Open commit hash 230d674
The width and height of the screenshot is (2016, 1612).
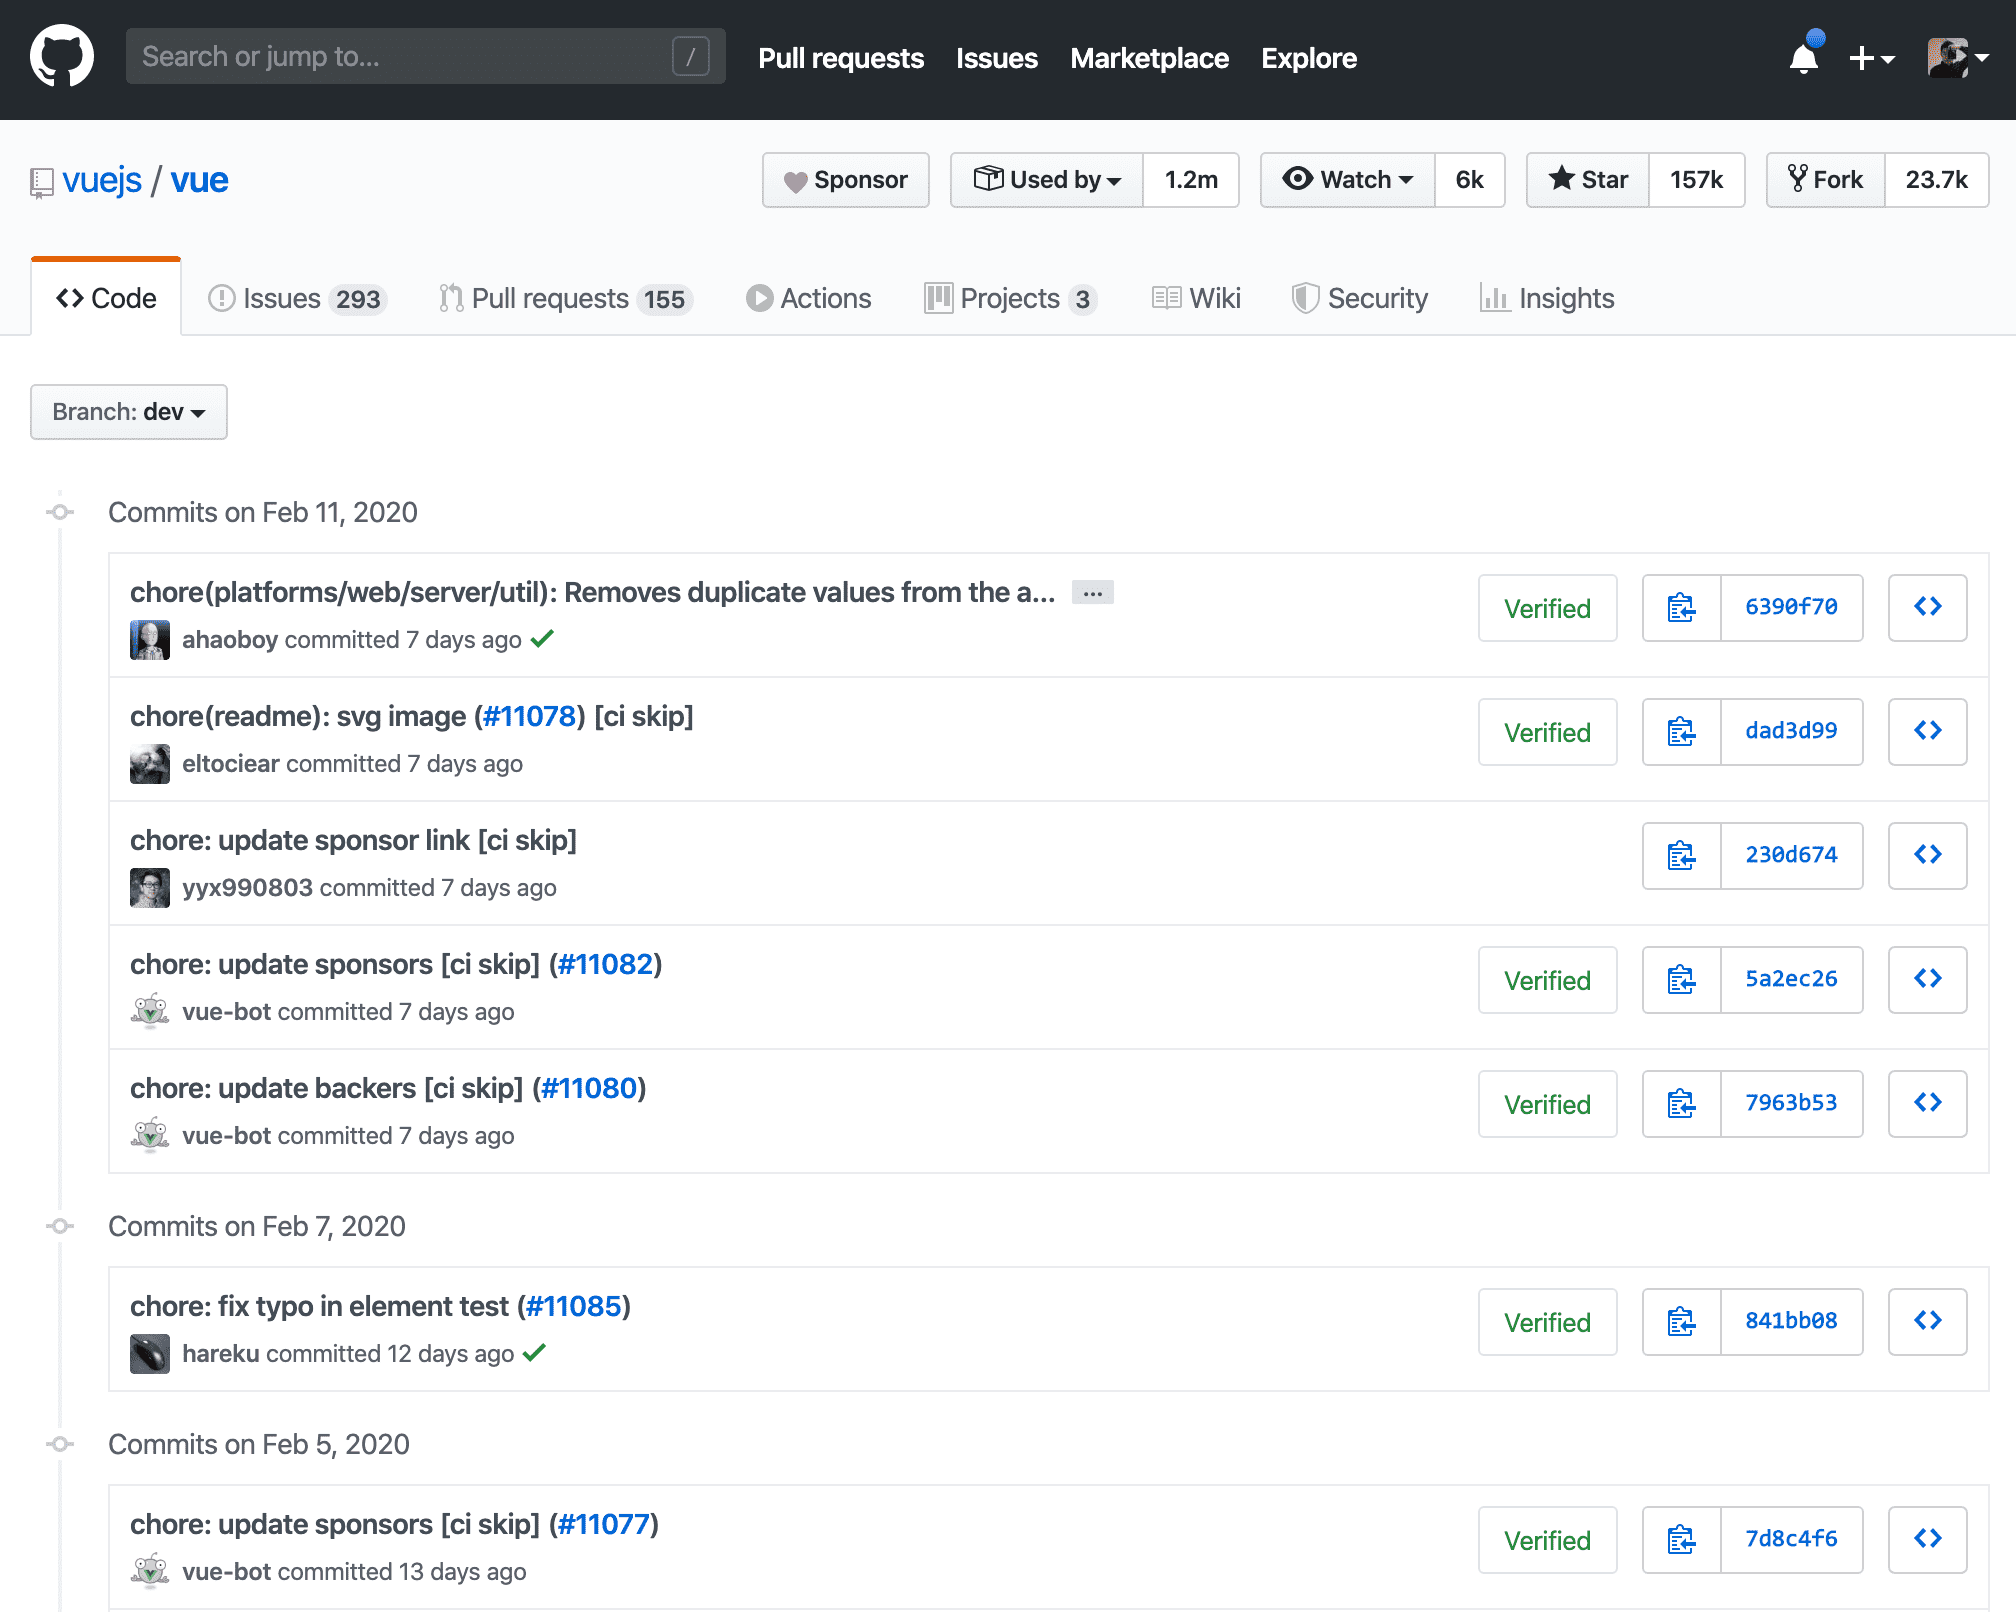[1791, 856]
